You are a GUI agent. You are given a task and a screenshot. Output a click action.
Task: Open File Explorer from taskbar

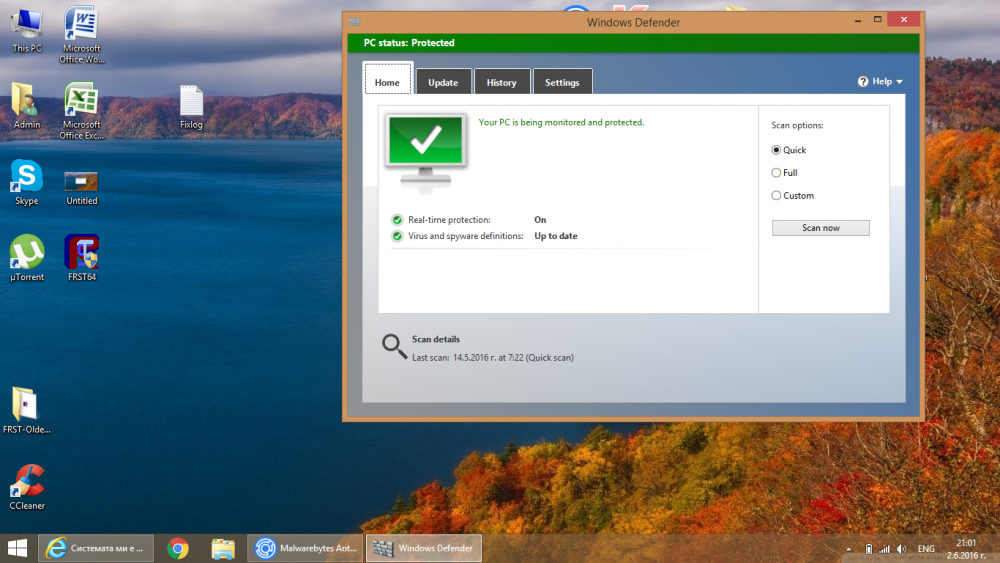(x=223, y=548)
